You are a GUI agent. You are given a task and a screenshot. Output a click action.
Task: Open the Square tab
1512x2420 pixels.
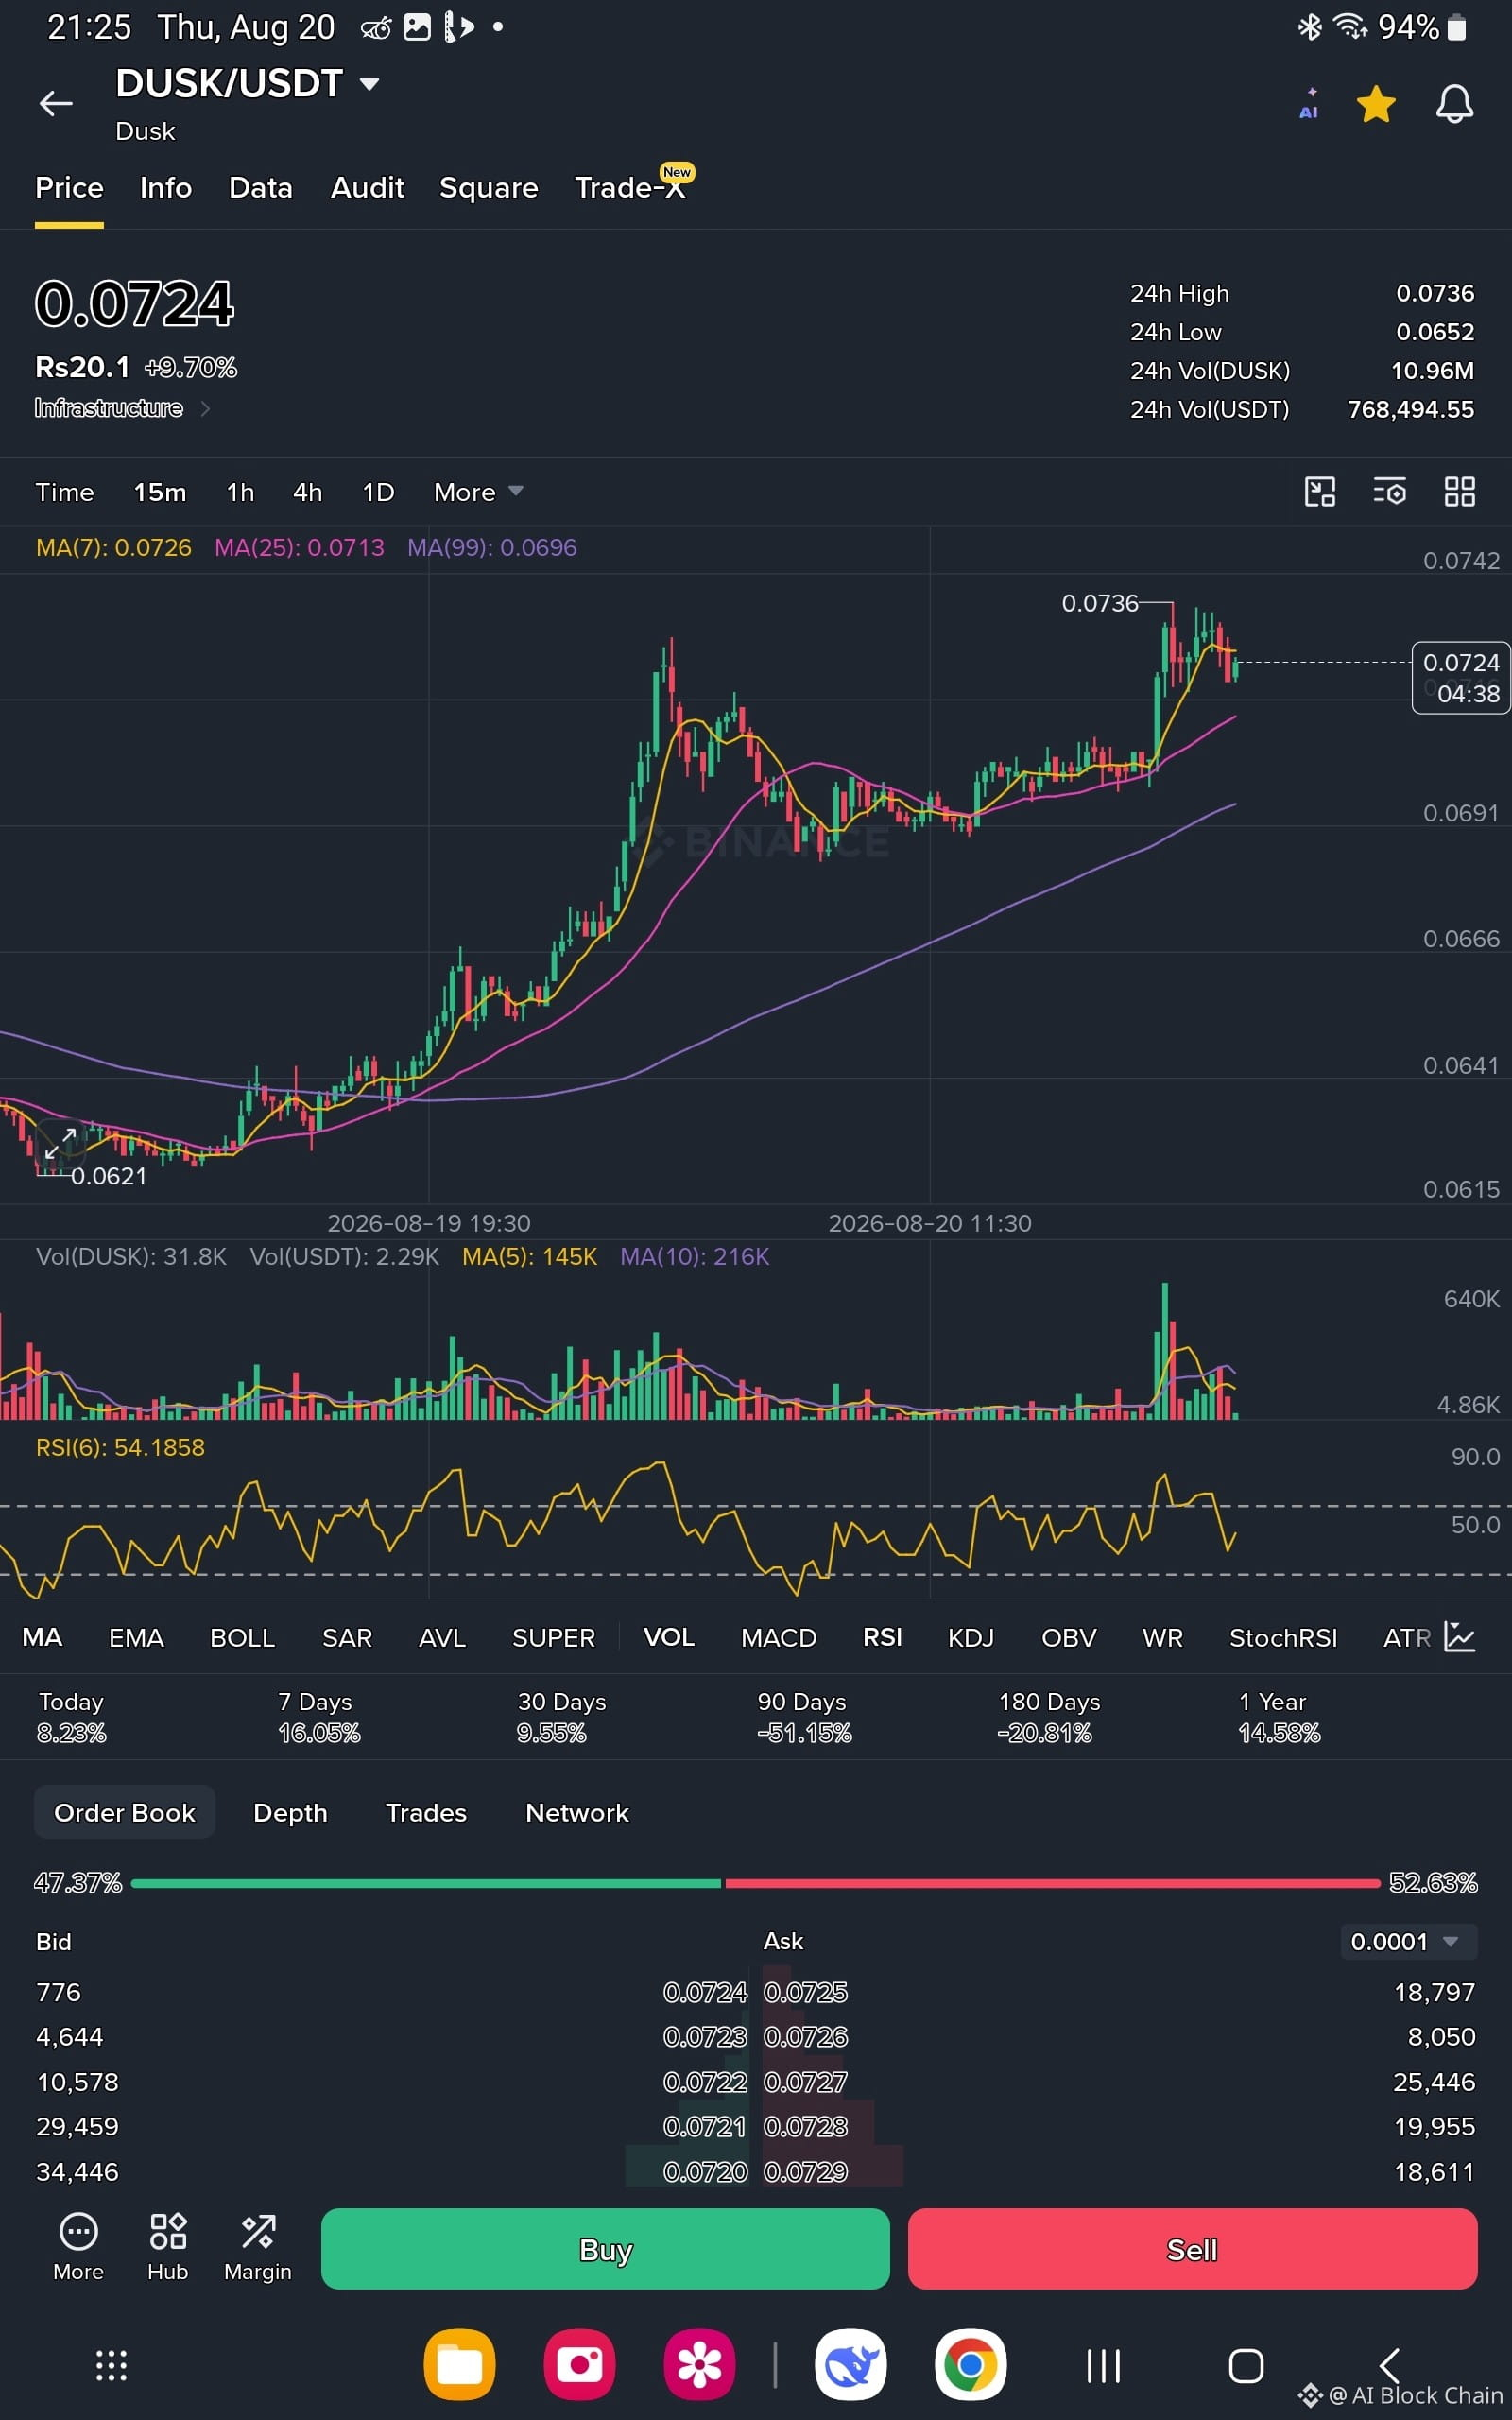click(x=489, y=188)
